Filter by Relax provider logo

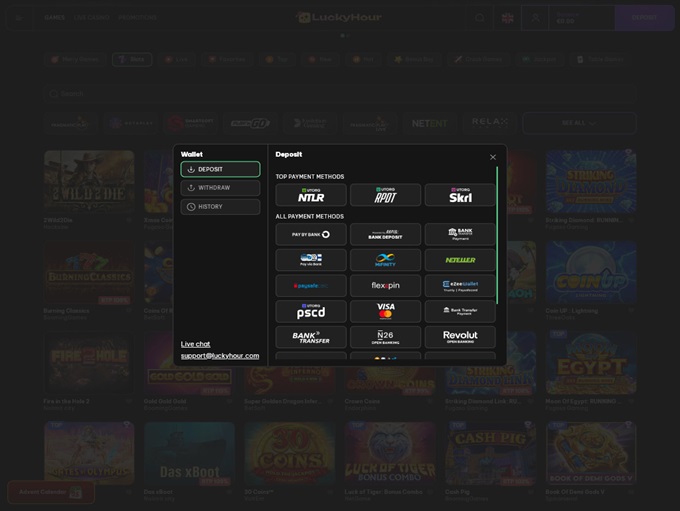489,124
